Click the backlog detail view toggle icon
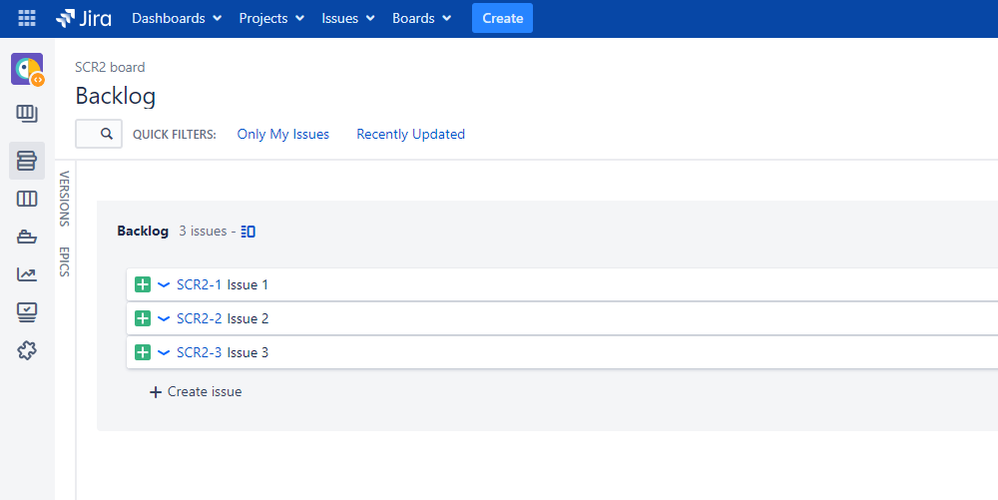This screenshot has width=998, height=500. tap(248, 232)
